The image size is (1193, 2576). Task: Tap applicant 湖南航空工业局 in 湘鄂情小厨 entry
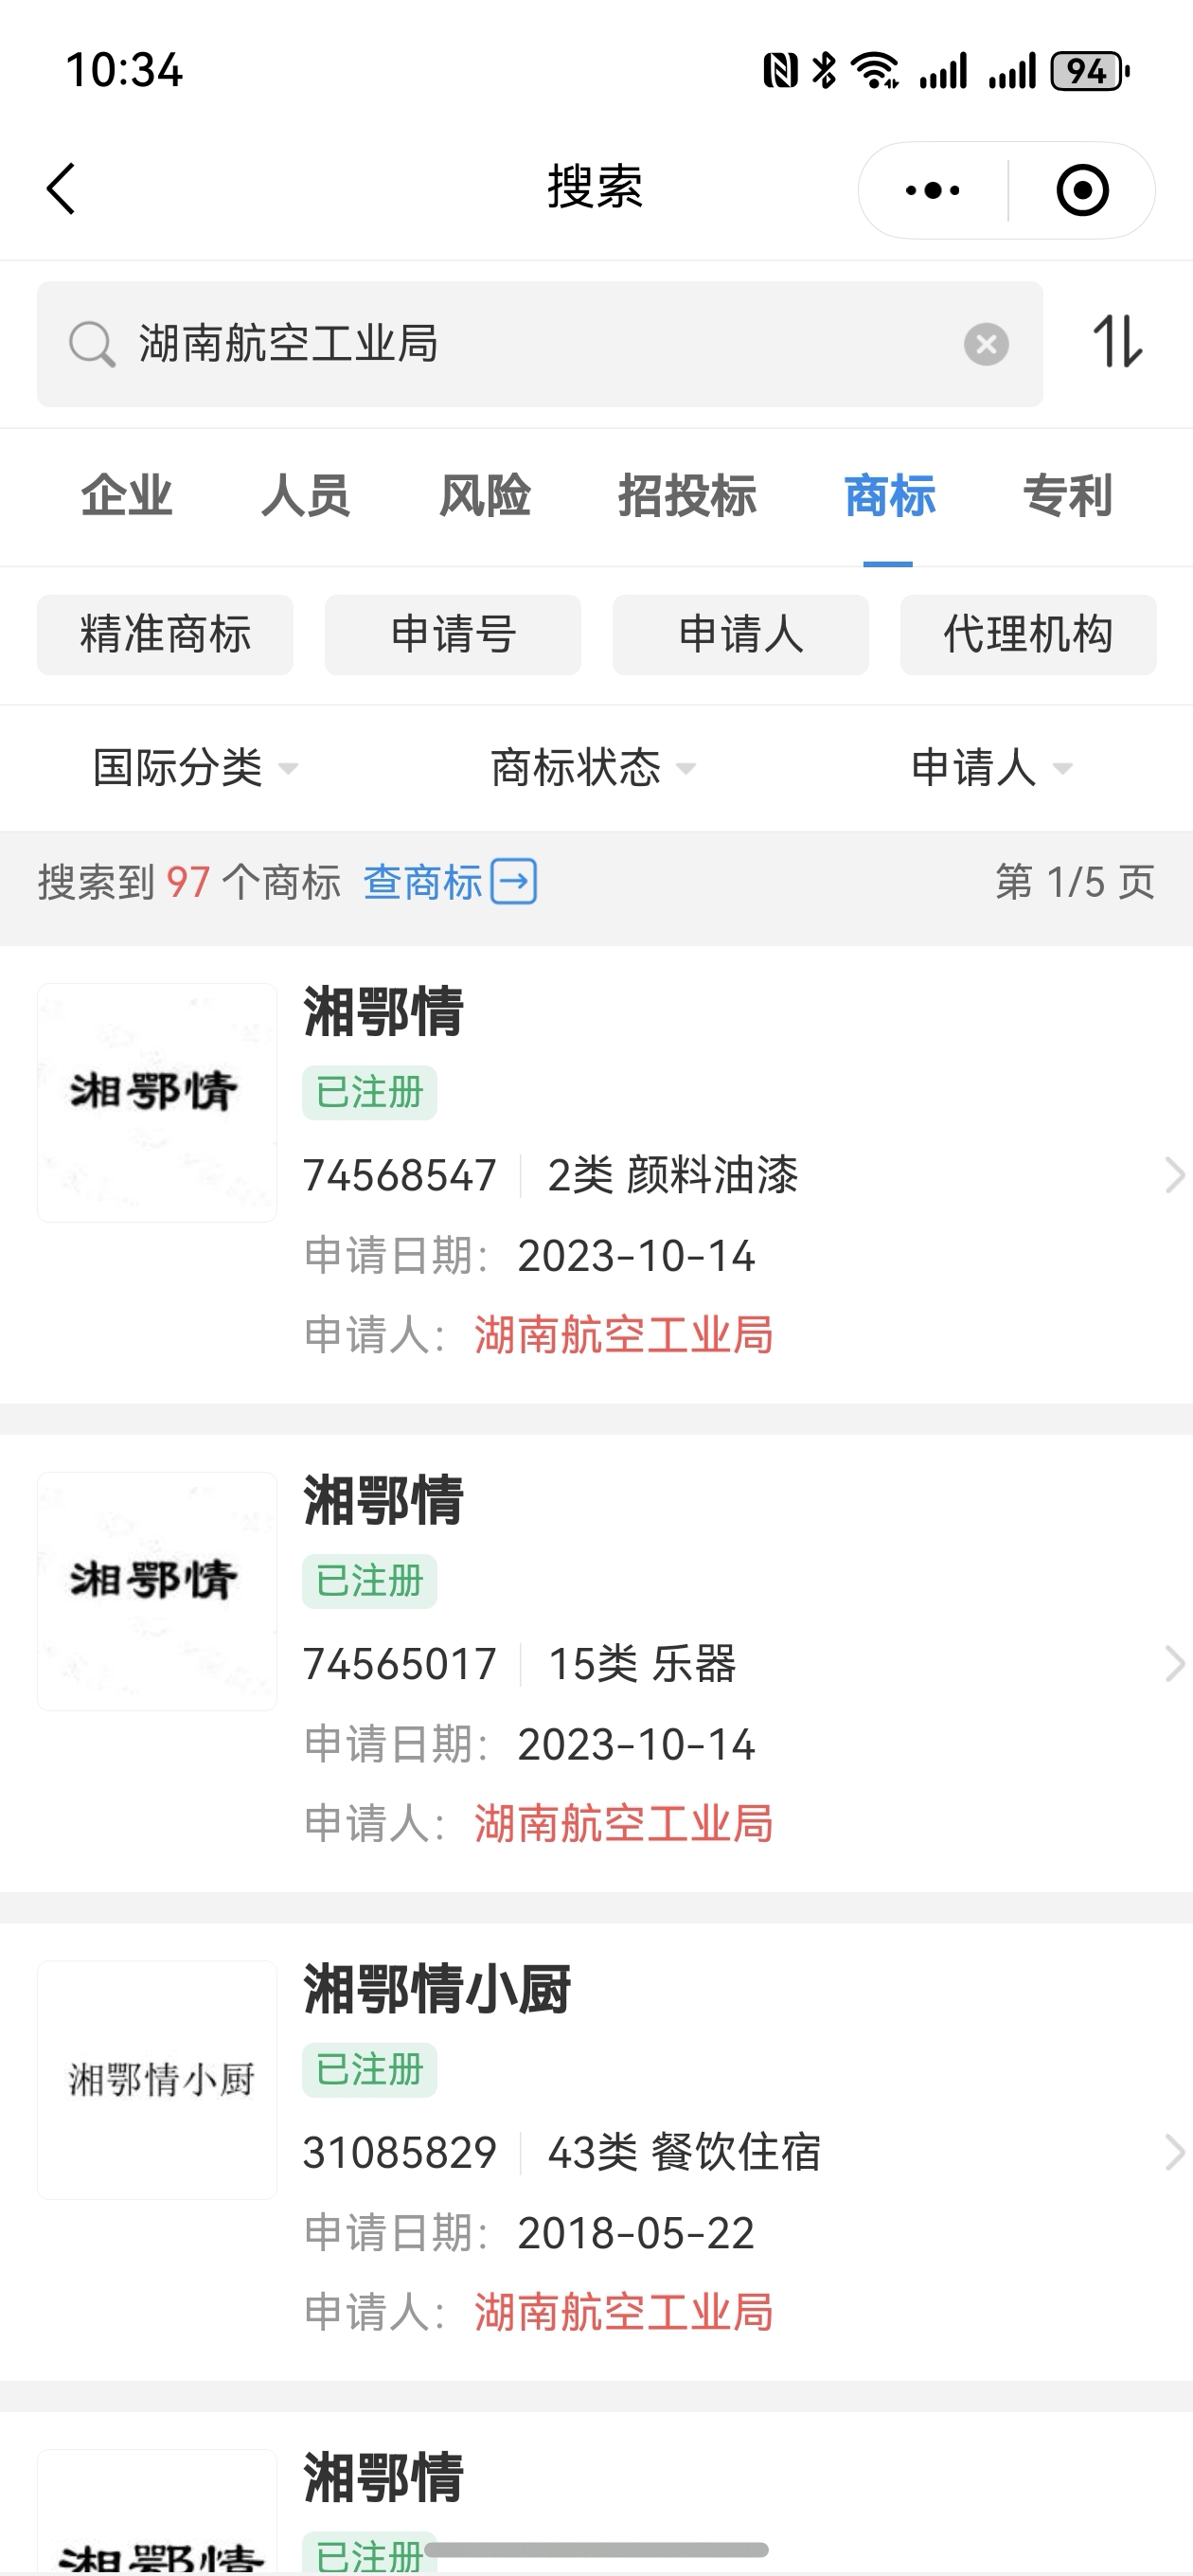[x=623, y=2313]
